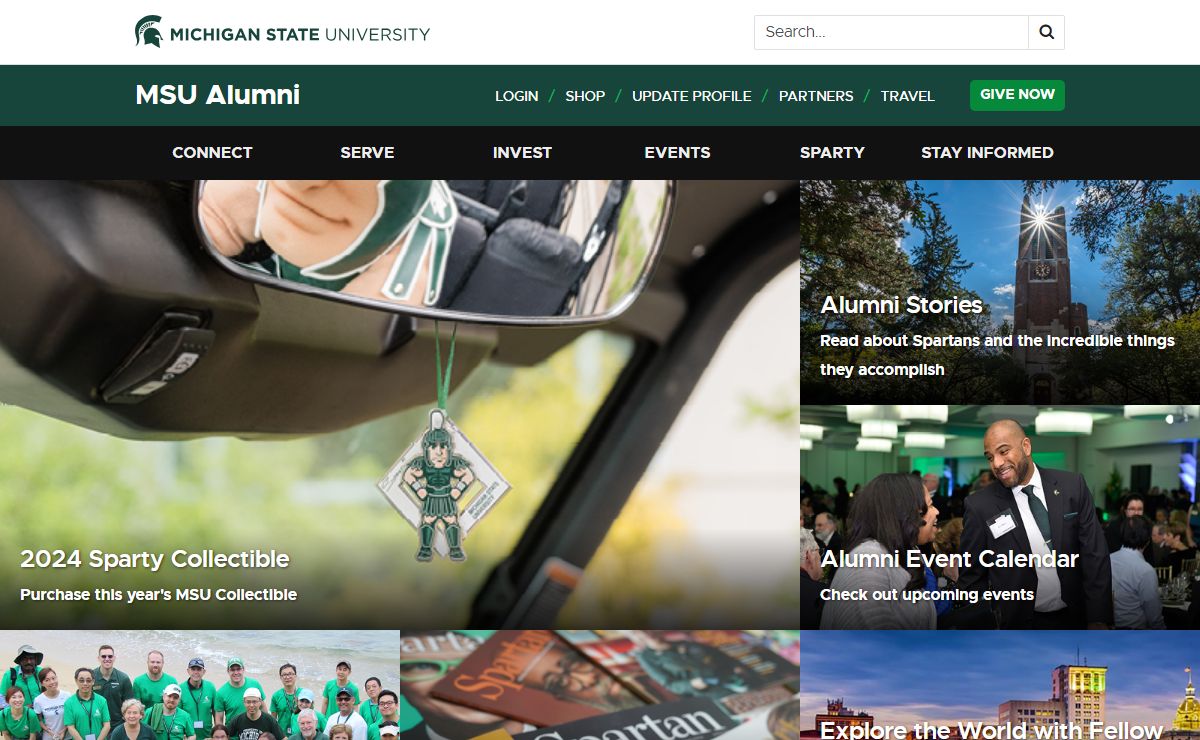The width and height of the screenshot is (1200, 740).
Task: Type in the Search input field
Action: click(890, 32)
